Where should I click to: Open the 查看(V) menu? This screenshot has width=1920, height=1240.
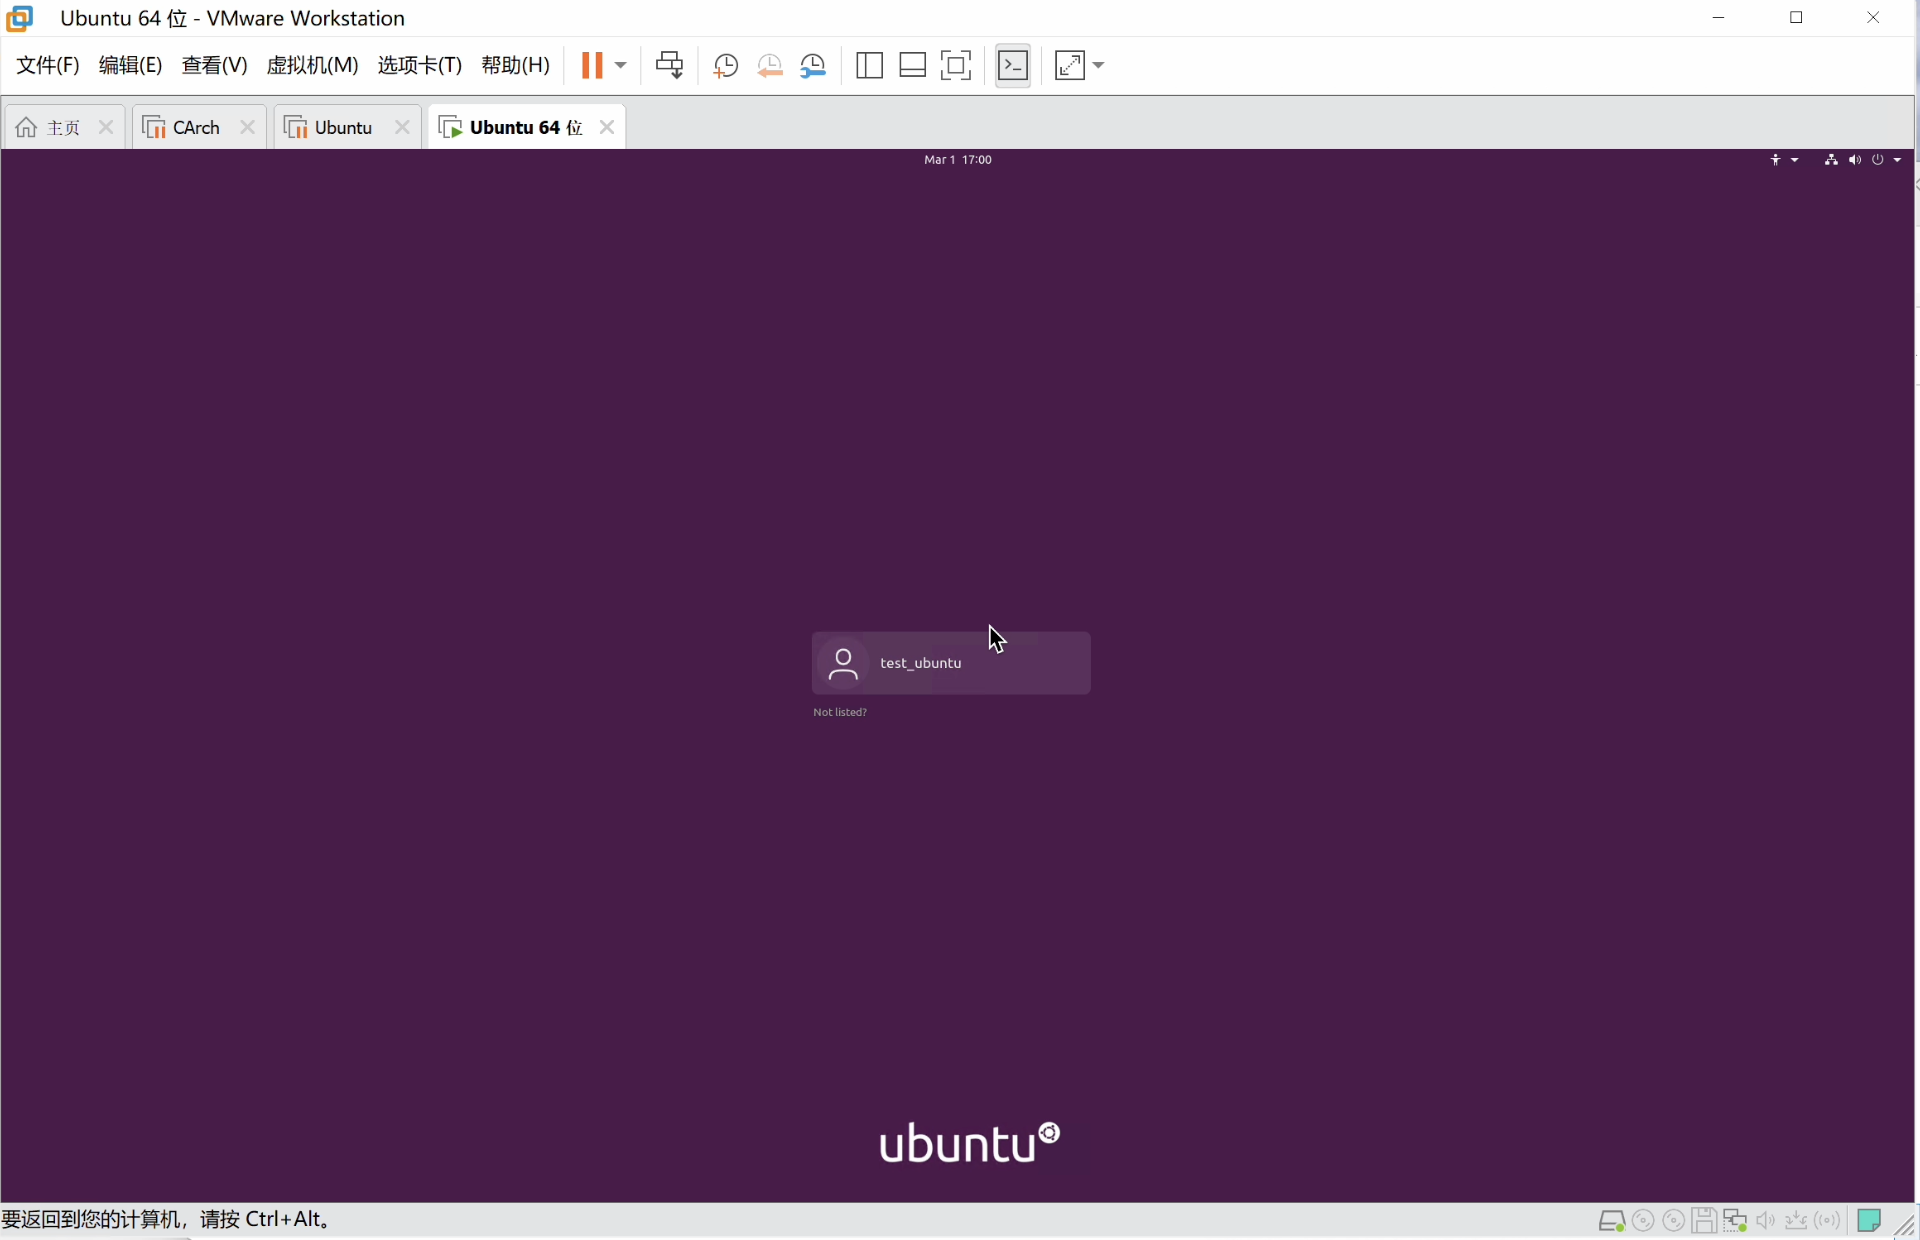[x=214, y=65]
